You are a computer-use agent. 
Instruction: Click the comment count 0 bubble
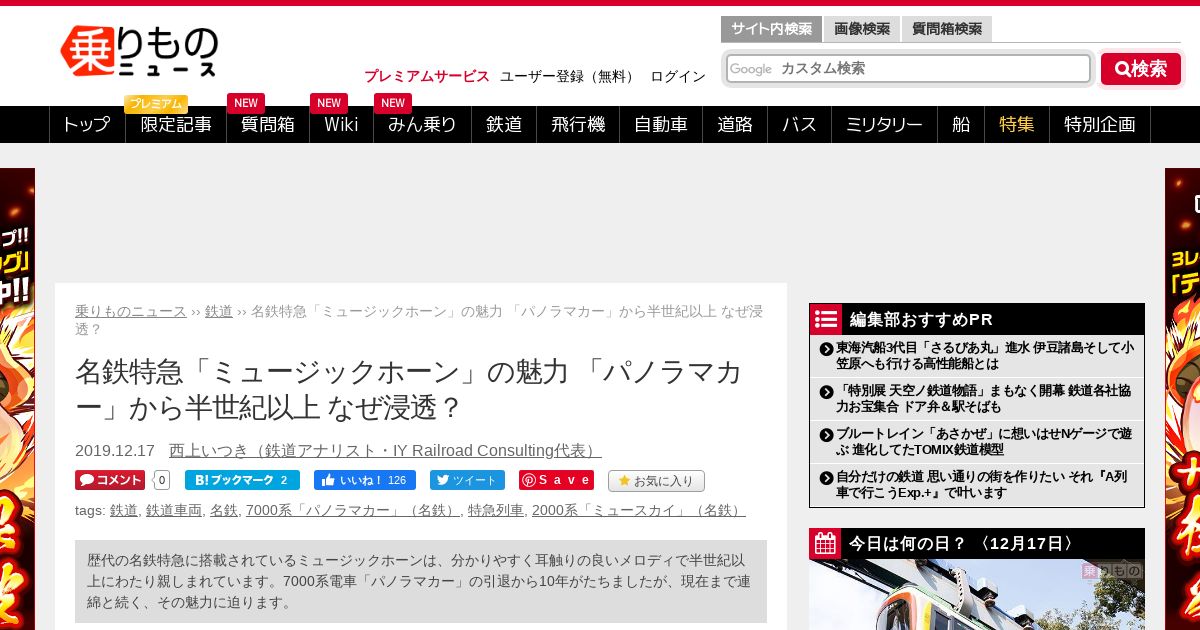point(162,480)
